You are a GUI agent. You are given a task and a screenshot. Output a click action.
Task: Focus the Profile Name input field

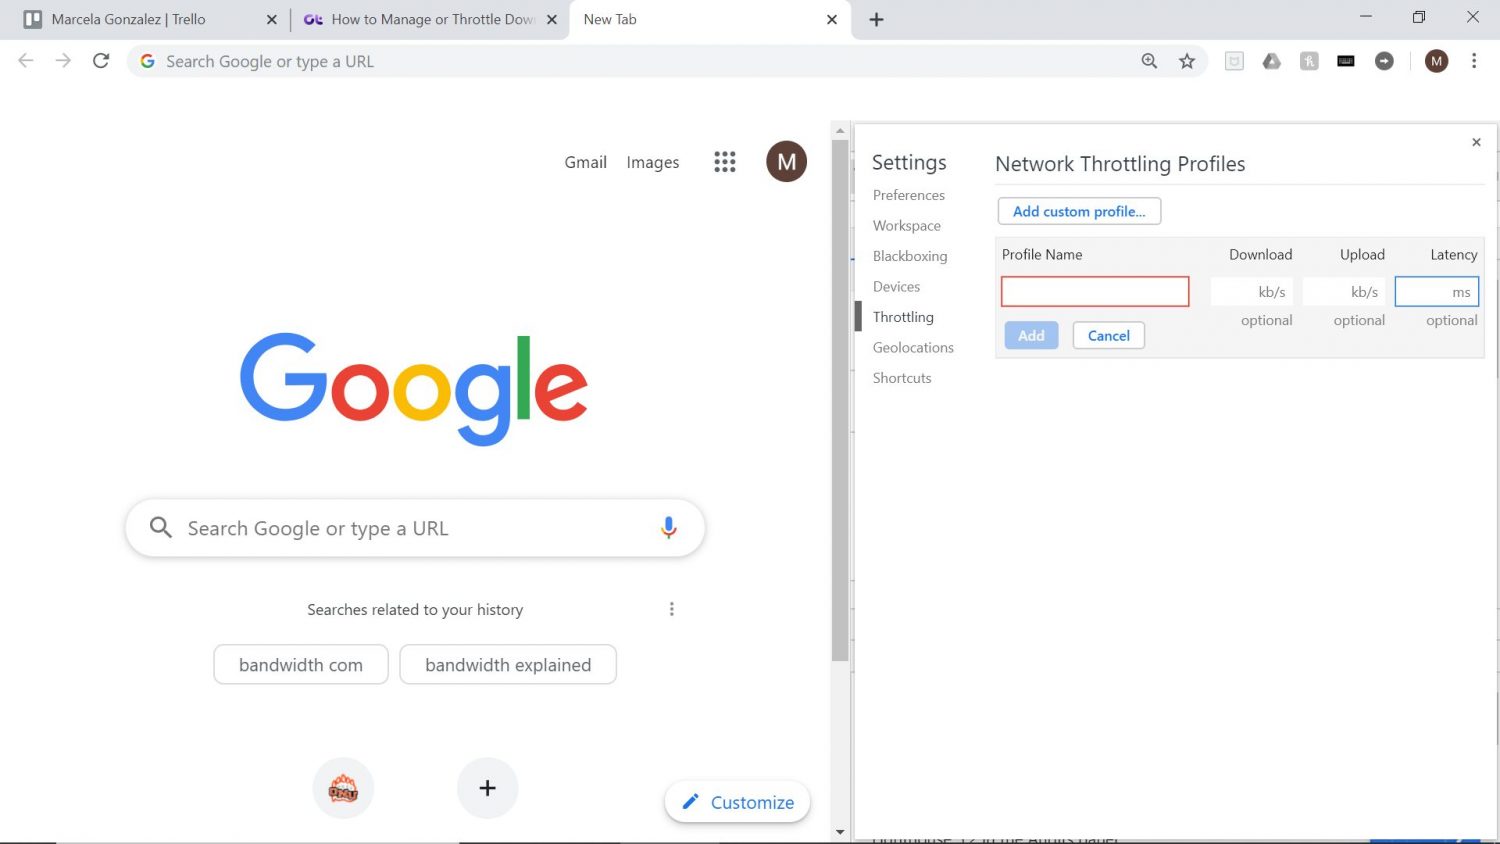1095,291
